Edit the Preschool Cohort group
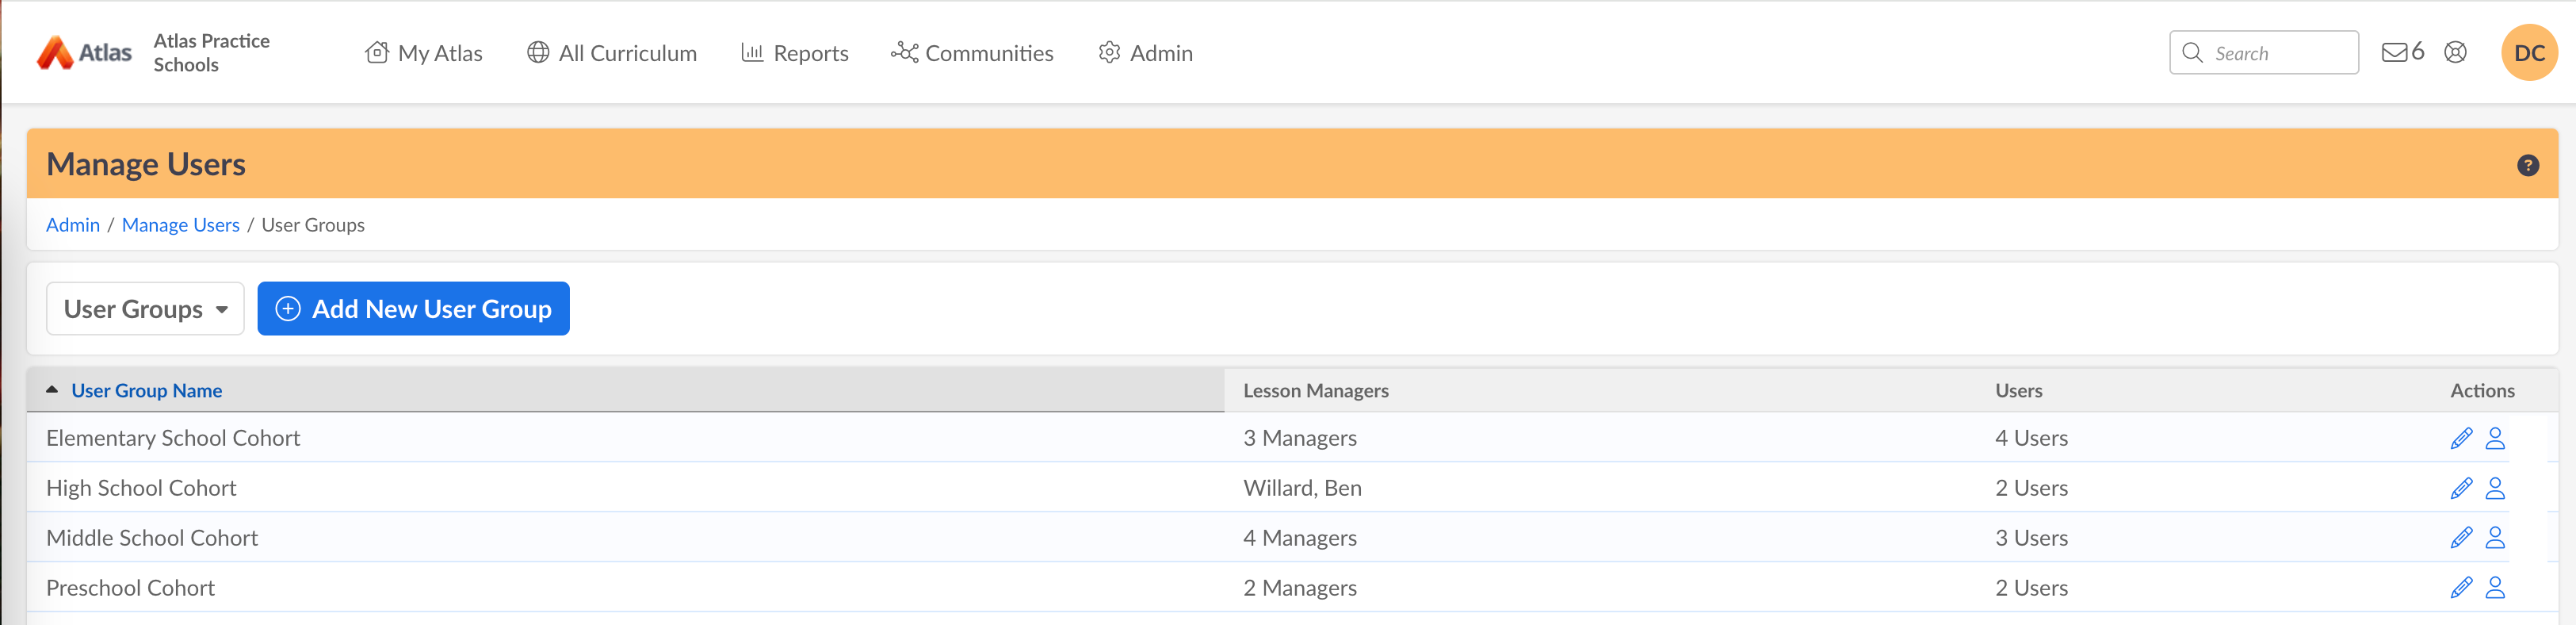 (2461, 588)
